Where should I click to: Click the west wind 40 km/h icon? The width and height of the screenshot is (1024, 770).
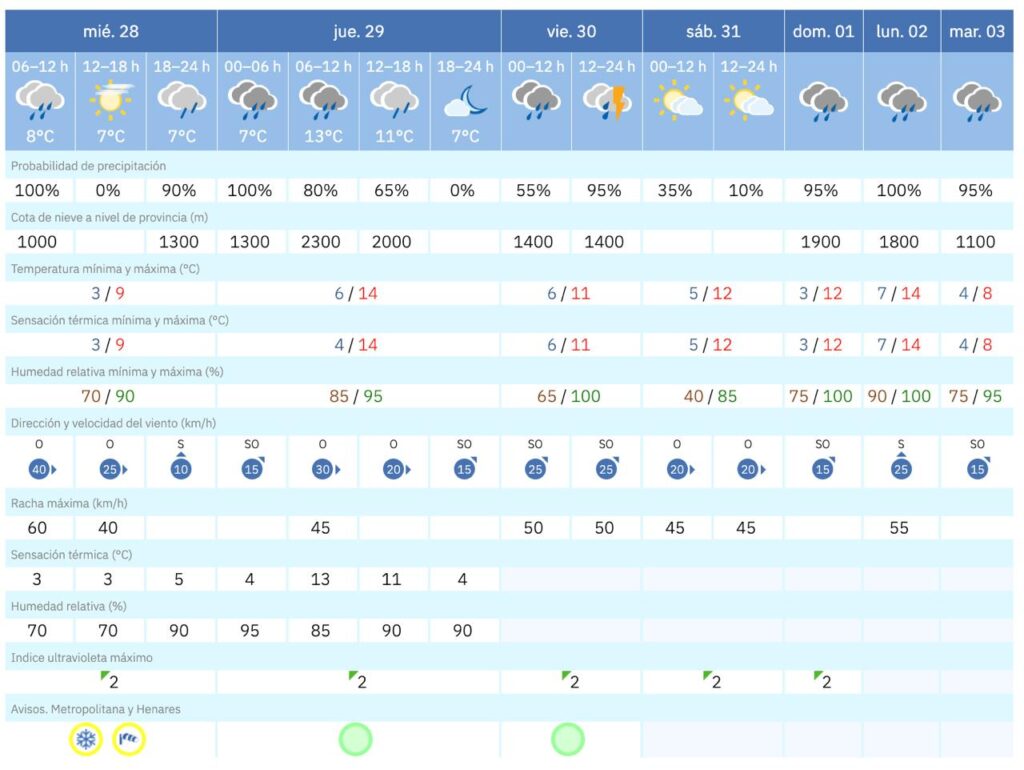tap(40, 469)
